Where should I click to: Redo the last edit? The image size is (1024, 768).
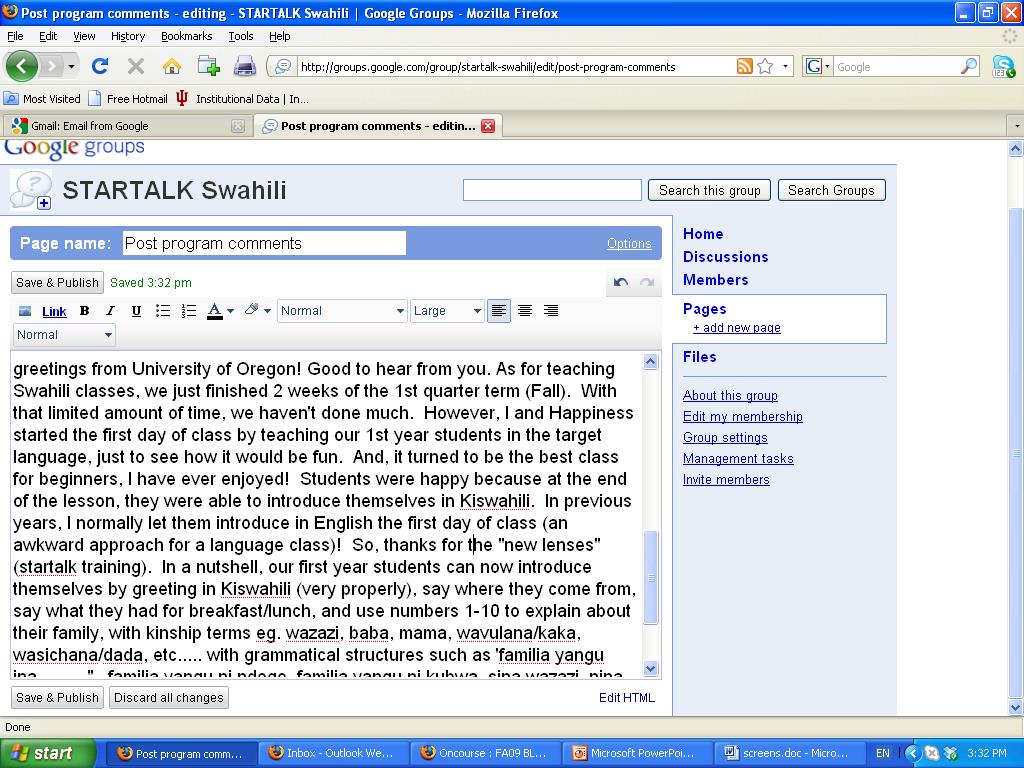[x=647, y=282]
